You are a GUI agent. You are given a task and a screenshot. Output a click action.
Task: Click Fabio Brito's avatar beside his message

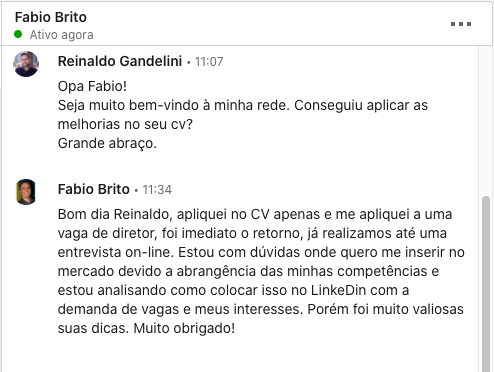[x=26, y=192]
